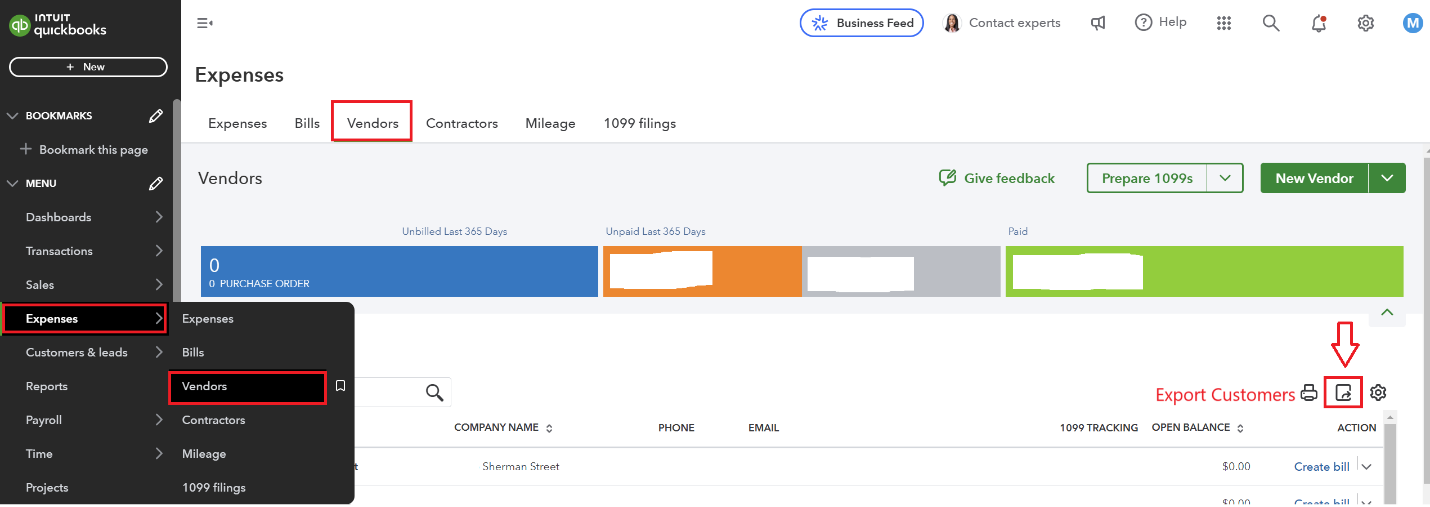
Task: Click the New Vendor button
Action: pyautogui.click(x=1314, y=178)
